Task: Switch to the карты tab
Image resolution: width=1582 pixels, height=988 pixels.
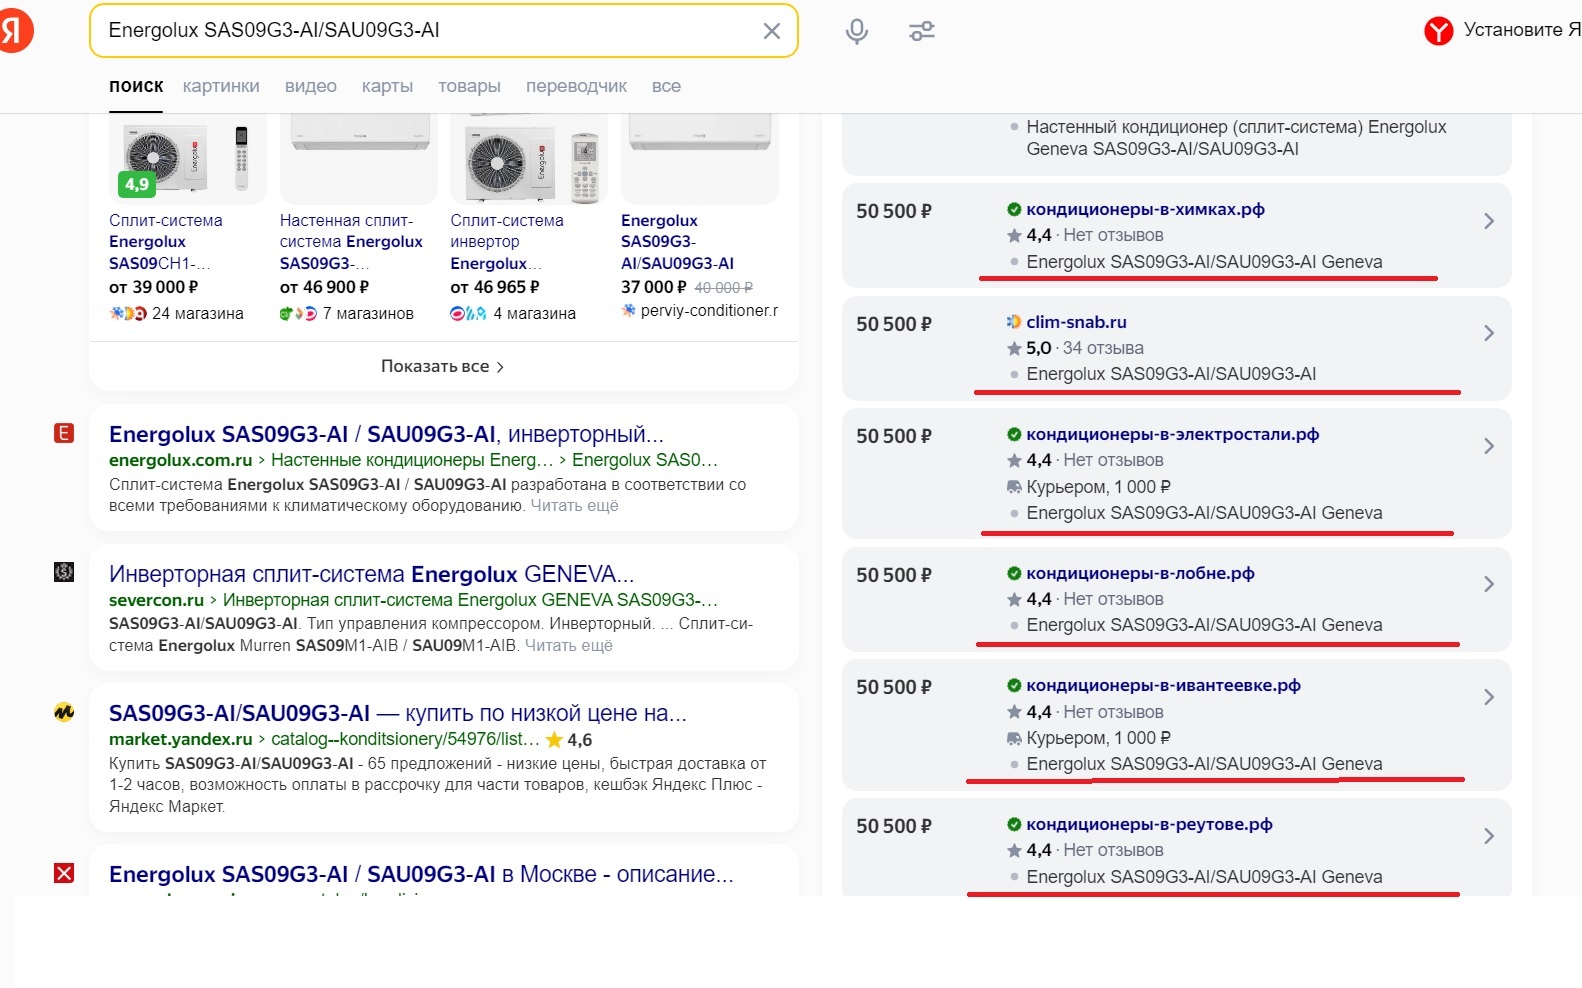Action: (x=387, y=86)
